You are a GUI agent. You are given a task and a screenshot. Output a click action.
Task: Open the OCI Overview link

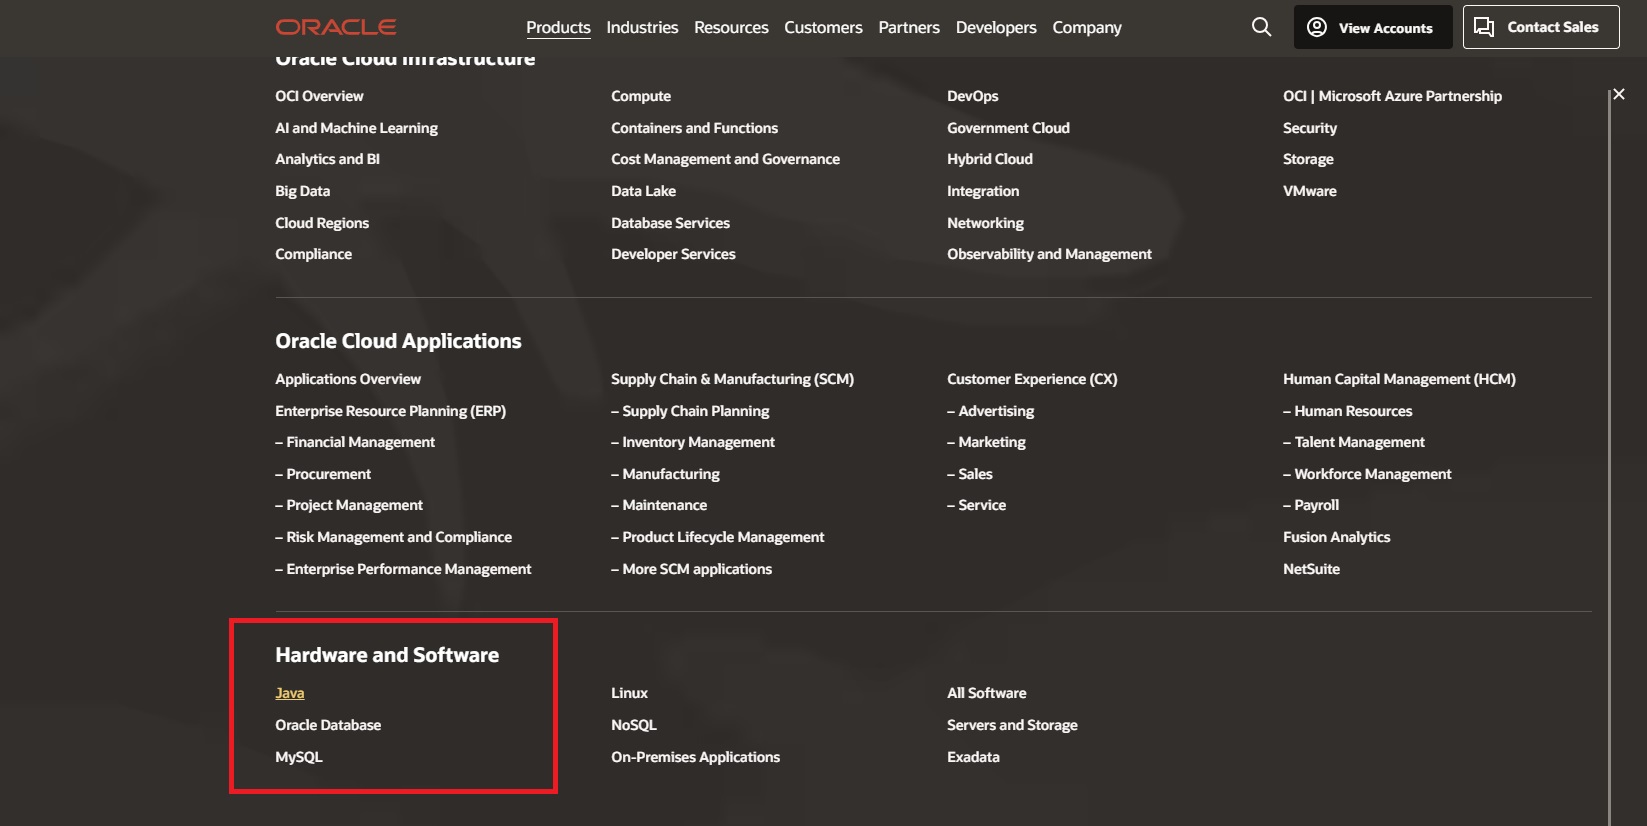[x=319, y=96]
